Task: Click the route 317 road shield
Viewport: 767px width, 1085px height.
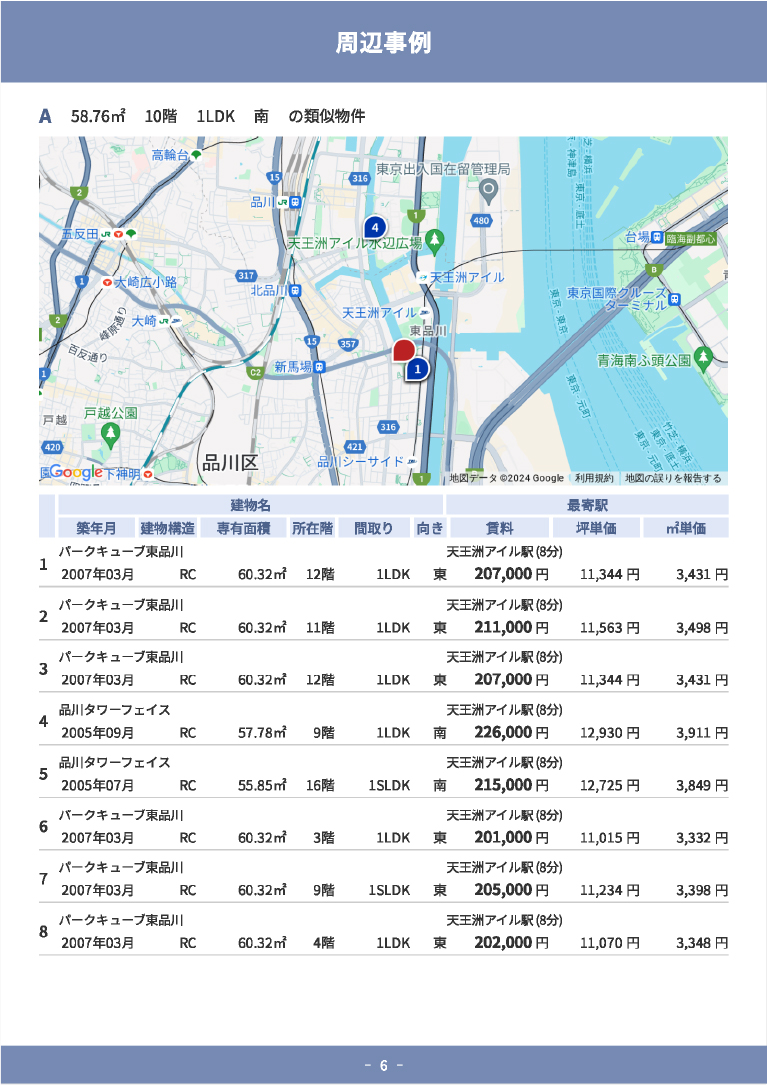Action: 246,275
